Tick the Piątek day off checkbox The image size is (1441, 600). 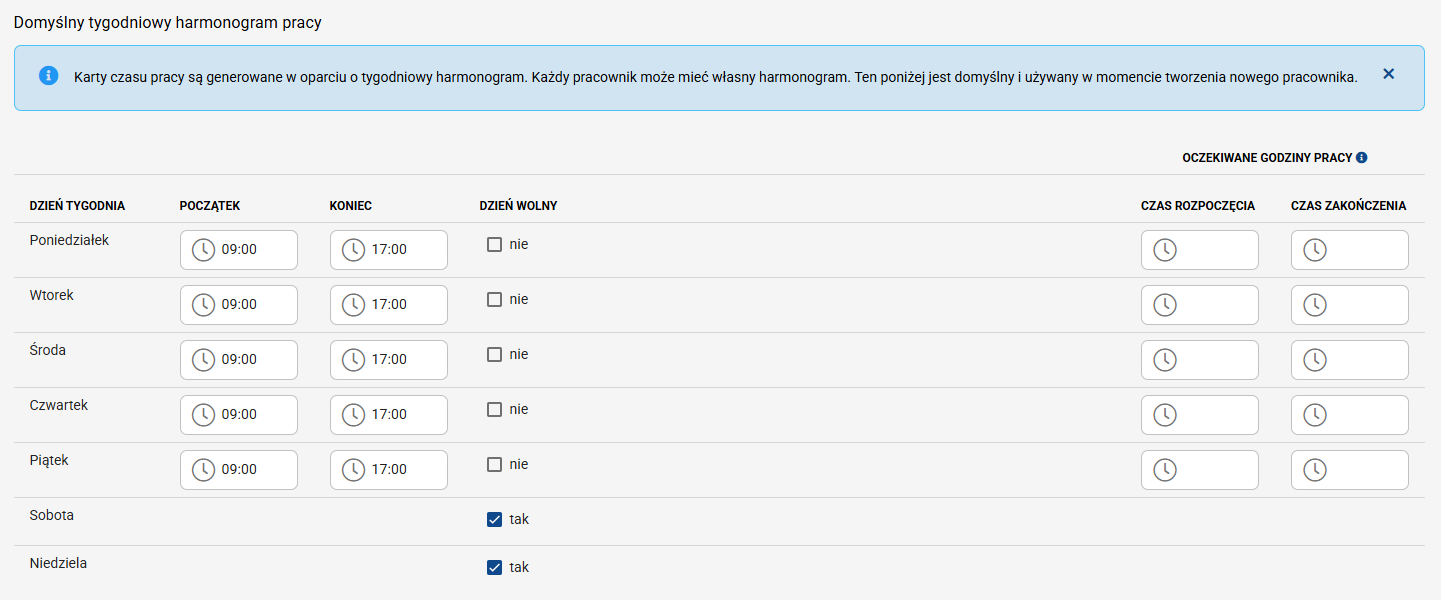tap(494, 464)
